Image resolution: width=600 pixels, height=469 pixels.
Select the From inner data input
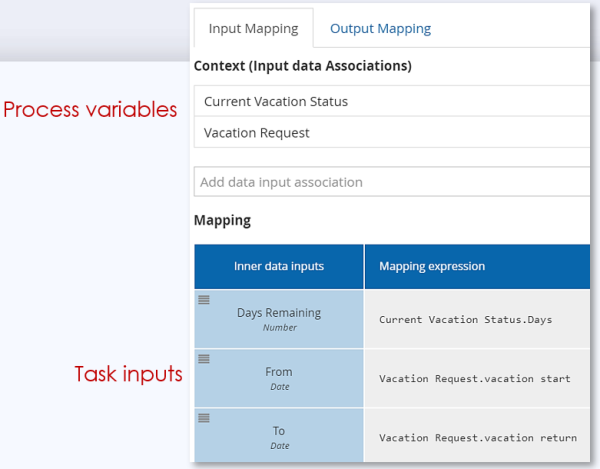point(279,372)
